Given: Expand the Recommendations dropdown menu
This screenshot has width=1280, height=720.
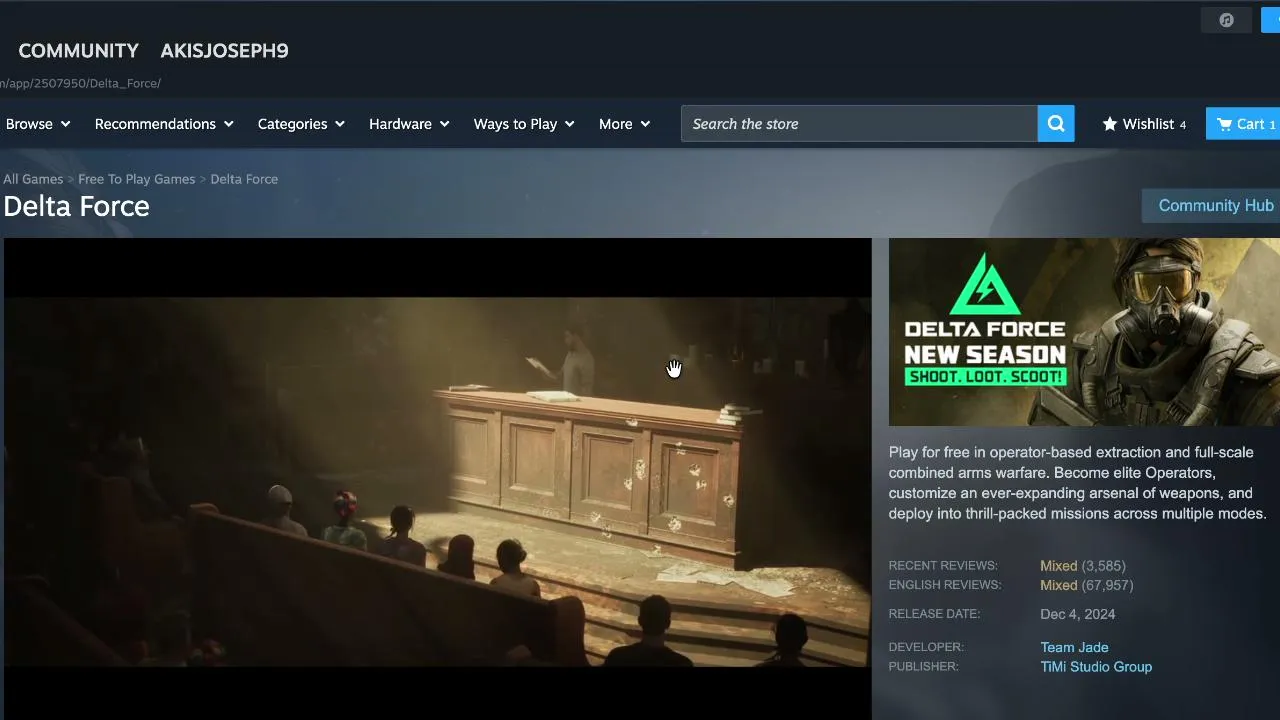Looking at the screenshot, I should point(164,124).
